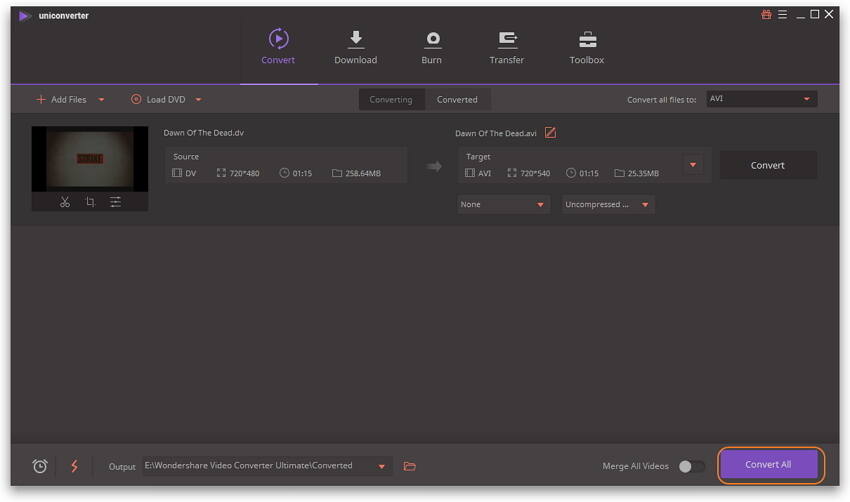Screen dimensions: 850x502
Task: Open the None subtitle dropdown
Action: pos(504,204)
